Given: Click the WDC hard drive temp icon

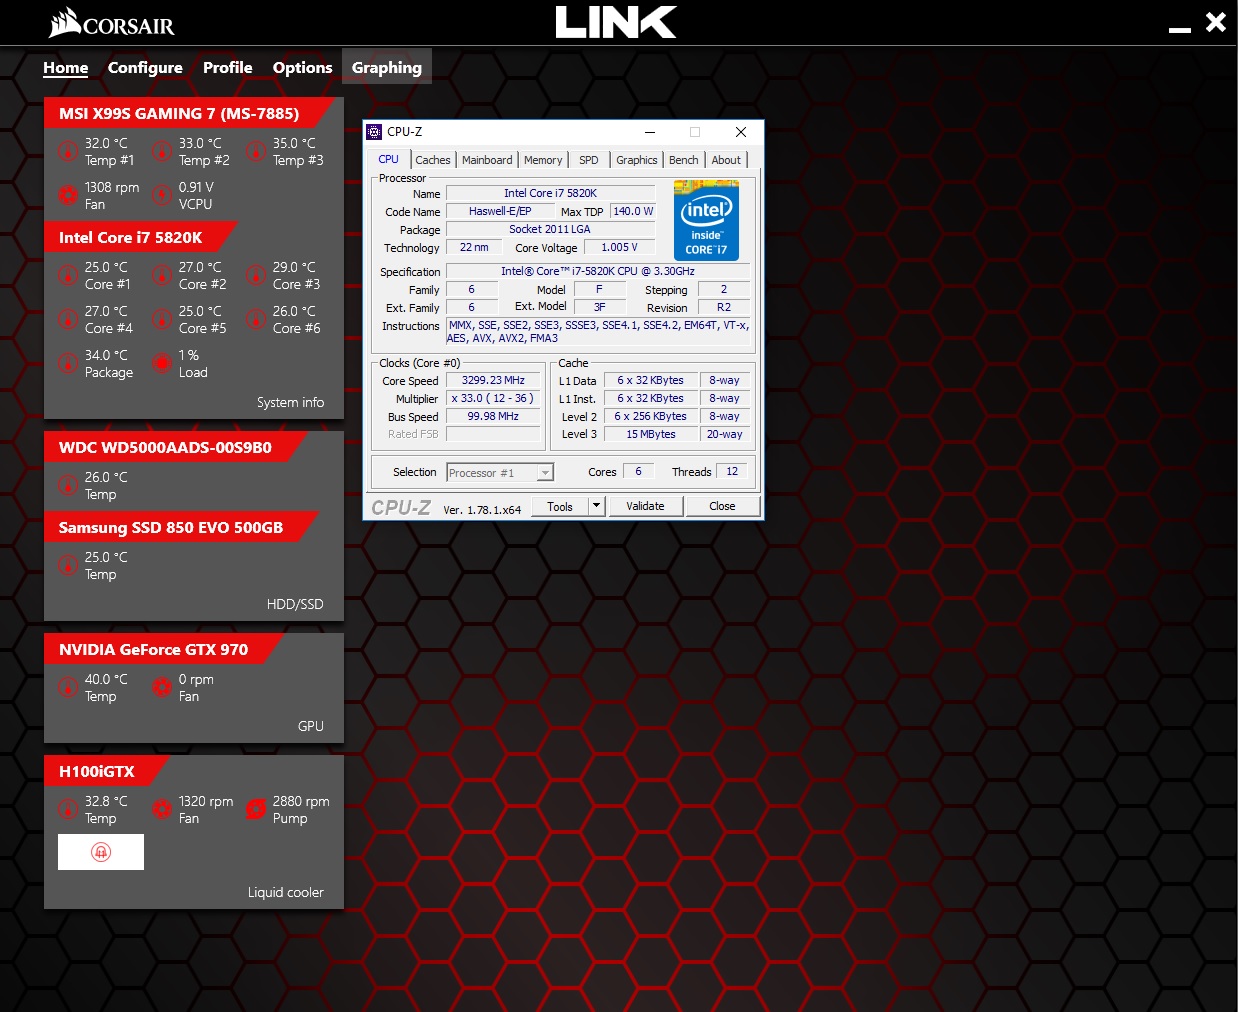Looking at the screenshot, I should 67,486.
